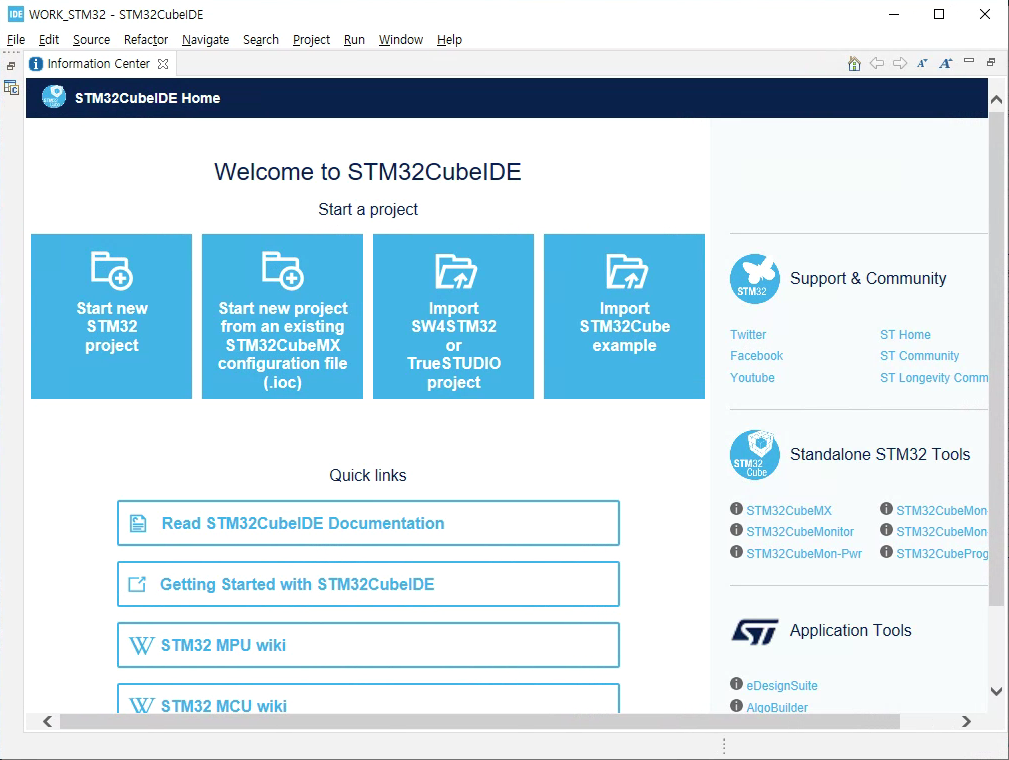This screenshot has height=760, width=1009.
Task: Navigate forward with the right arrow icon
Action: 900,63
